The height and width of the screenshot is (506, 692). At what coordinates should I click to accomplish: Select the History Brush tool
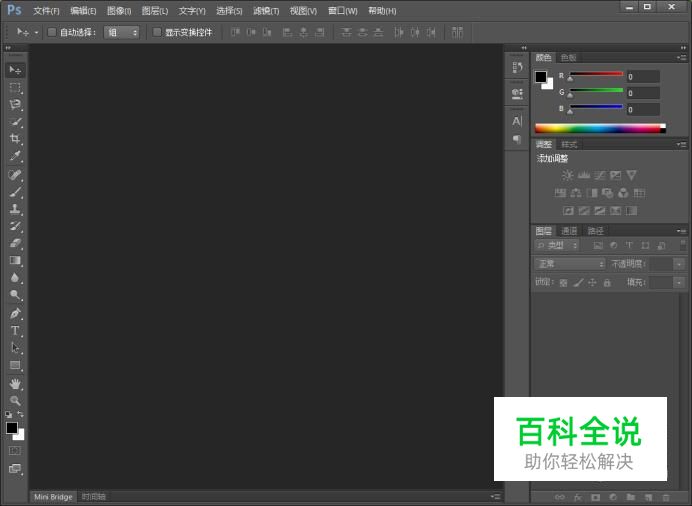15,226
